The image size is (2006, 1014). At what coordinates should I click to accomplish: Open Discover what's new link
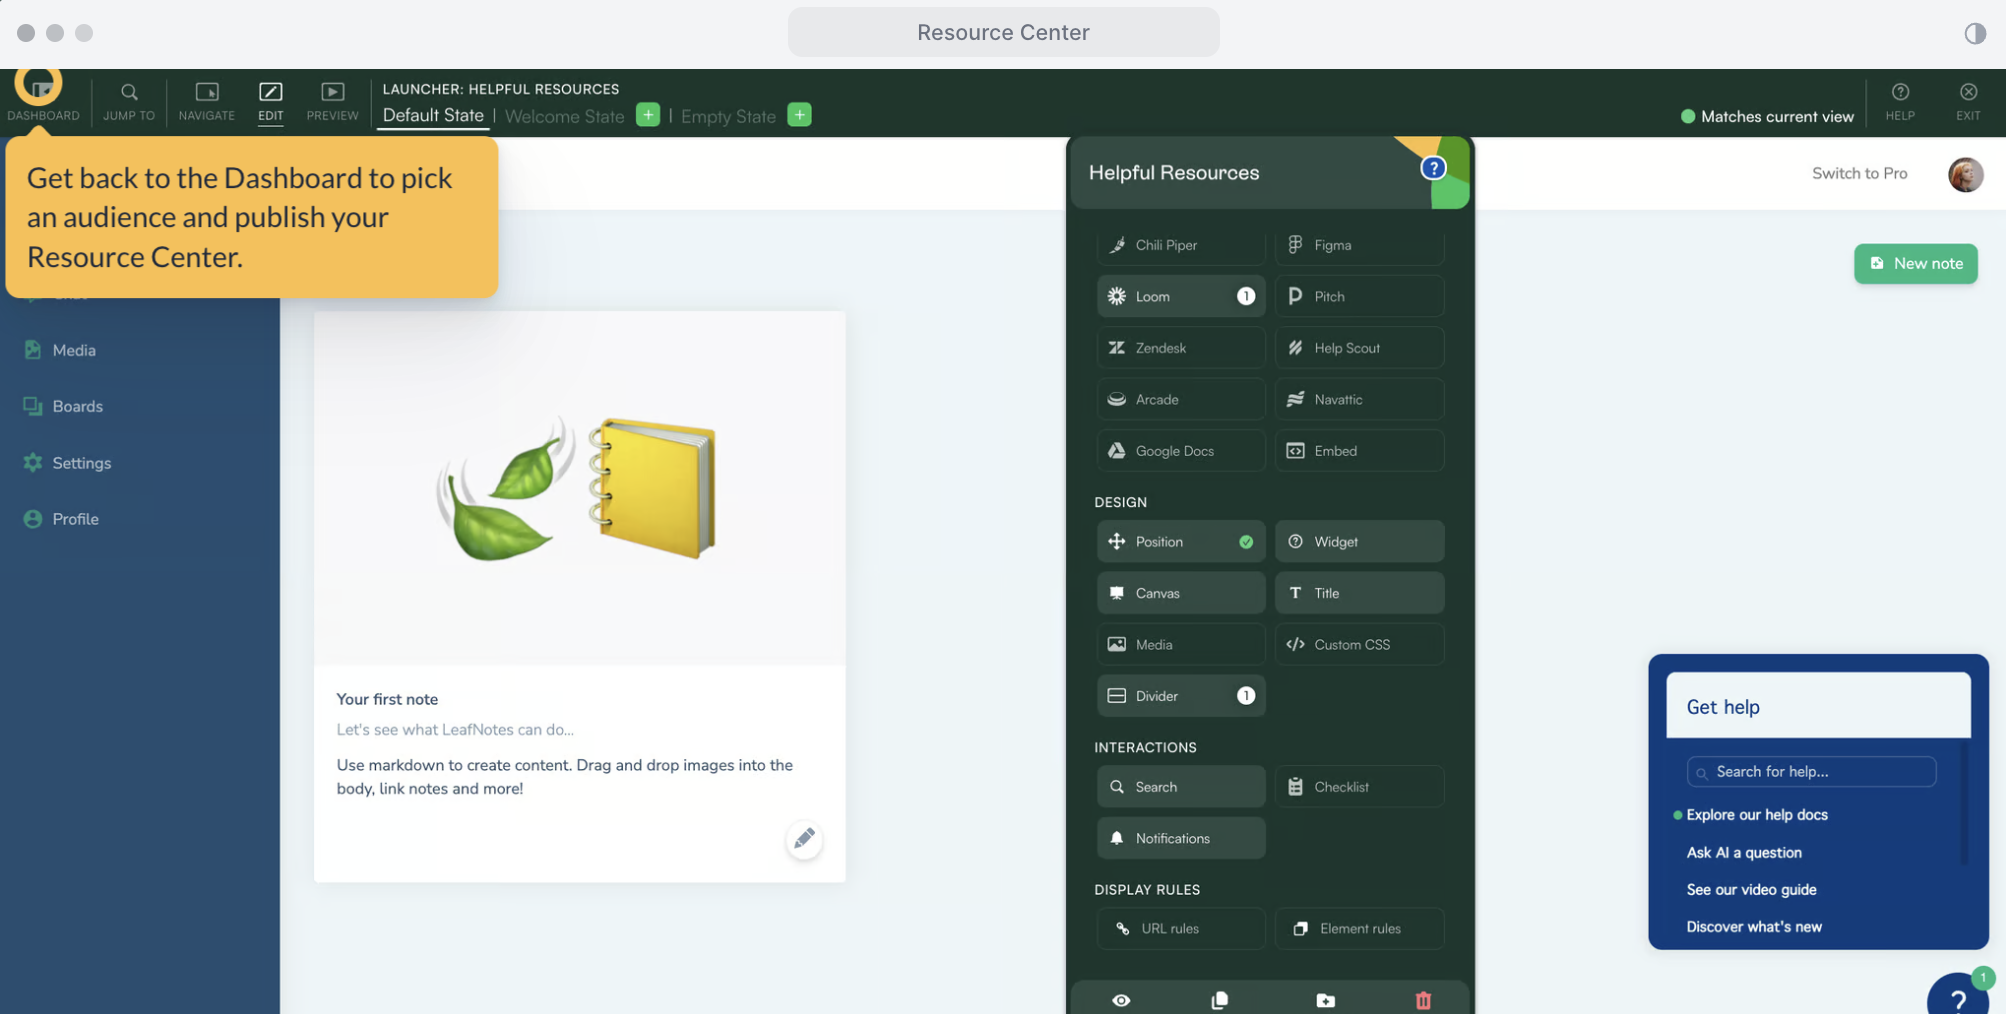(1753, 927)
